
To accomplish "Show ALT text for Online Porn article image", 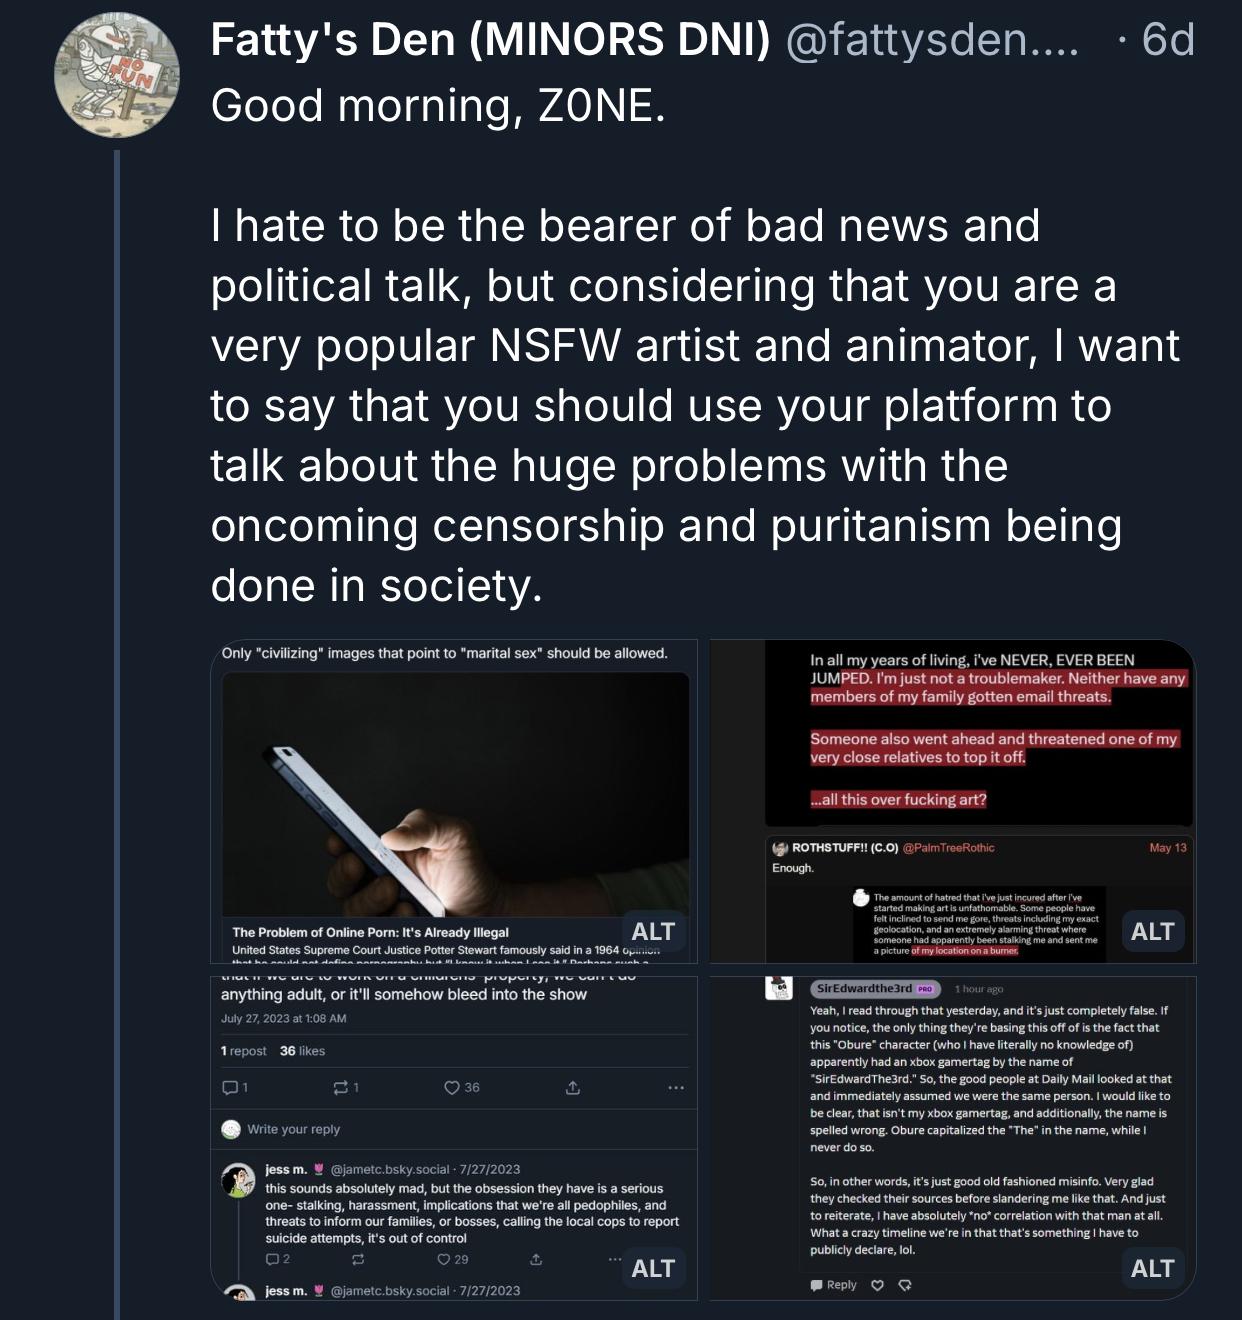I will [653, 931].
